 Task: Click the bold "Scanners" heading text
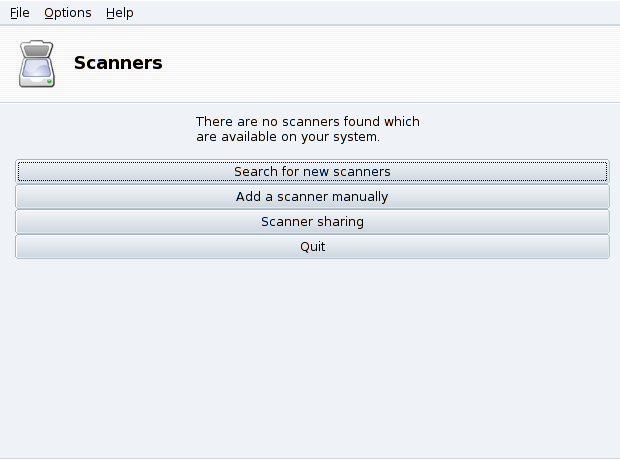pos(118,63)
